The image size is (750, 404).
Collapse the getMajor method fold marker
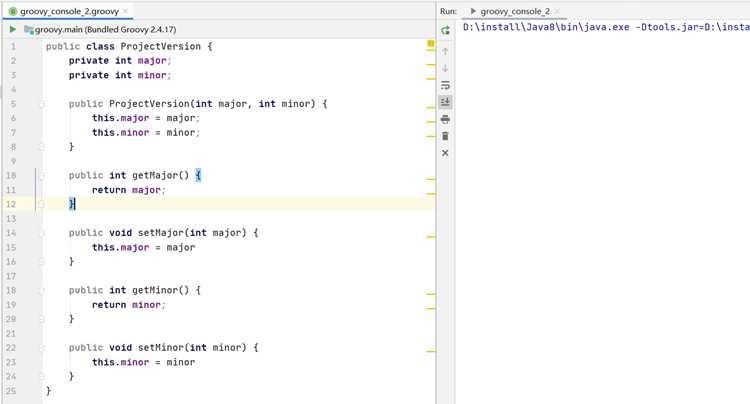[42, 175]
